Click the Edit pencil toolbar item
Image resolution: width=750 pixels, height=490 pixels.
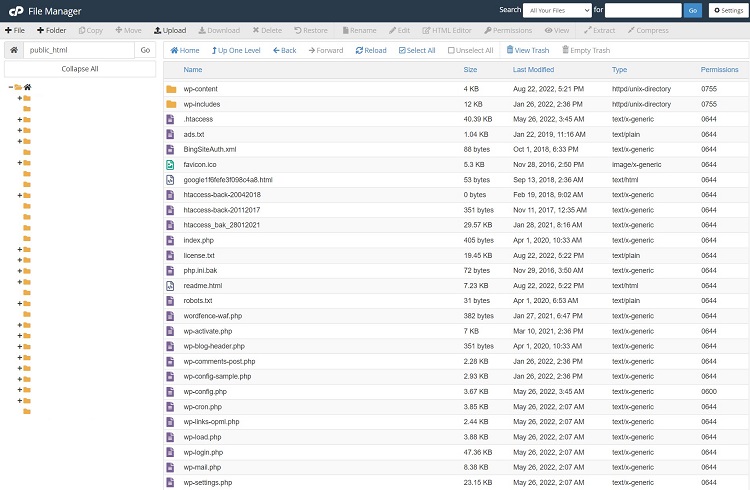click(x=399, y=30)
